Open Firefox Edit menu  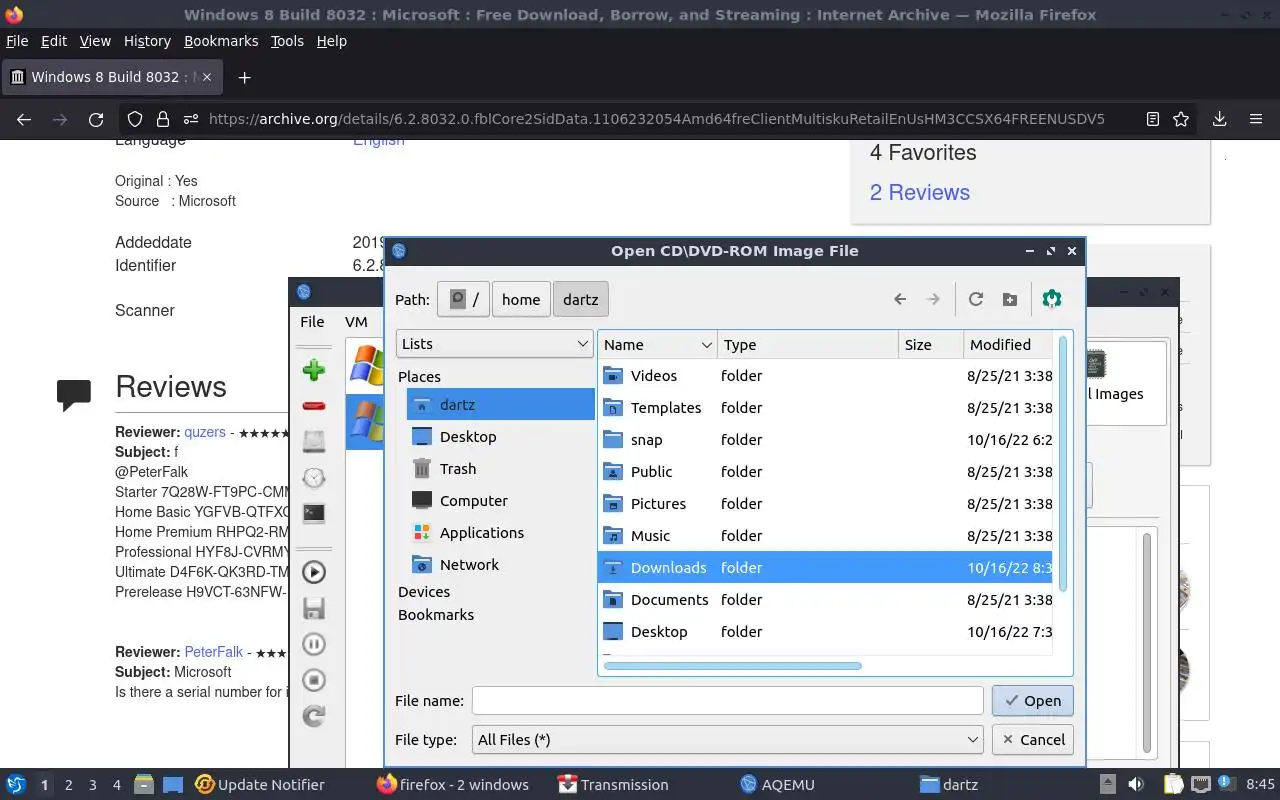tap(53, 41)
